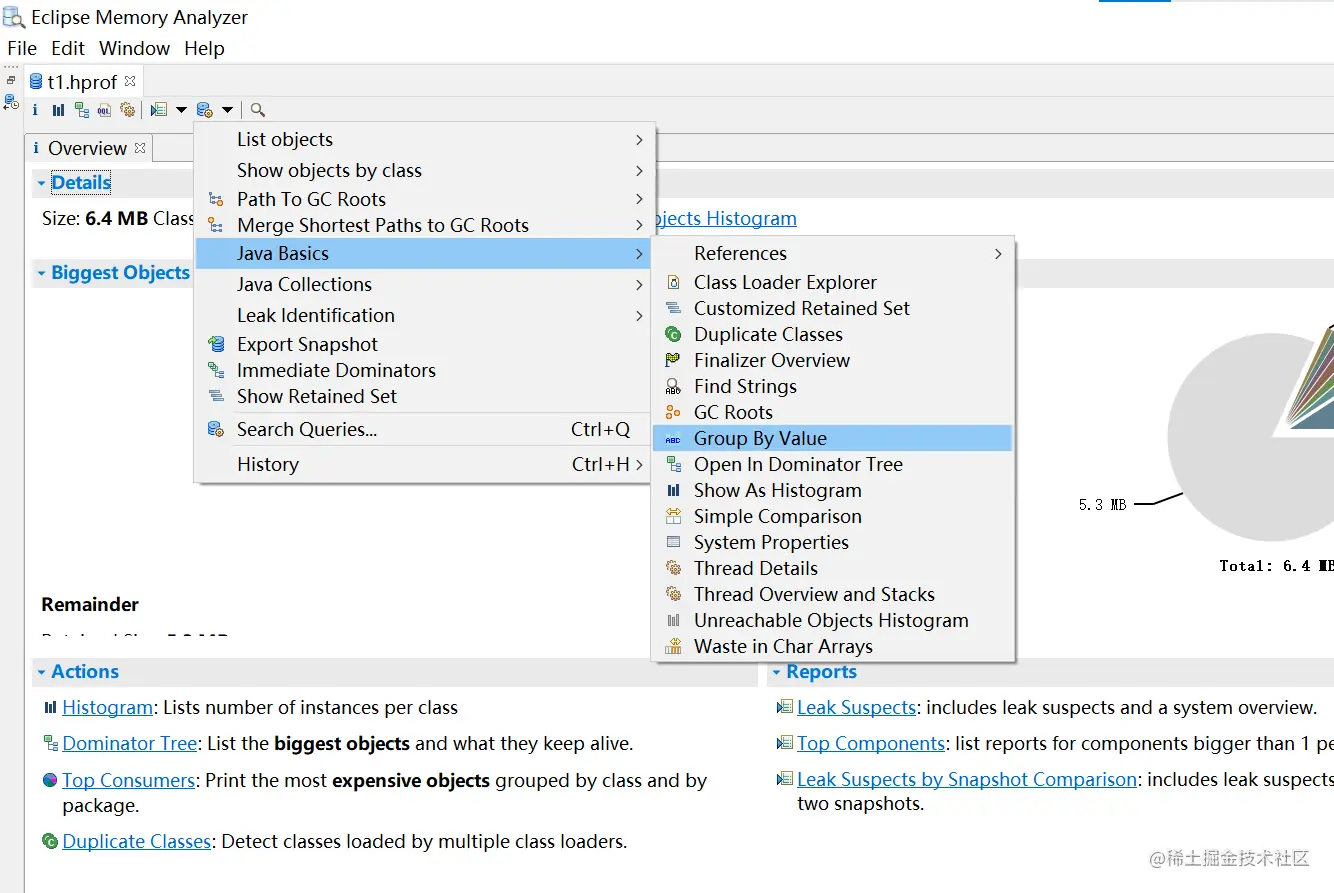Select Thread Details in the submenu

[x=833, y=569]
